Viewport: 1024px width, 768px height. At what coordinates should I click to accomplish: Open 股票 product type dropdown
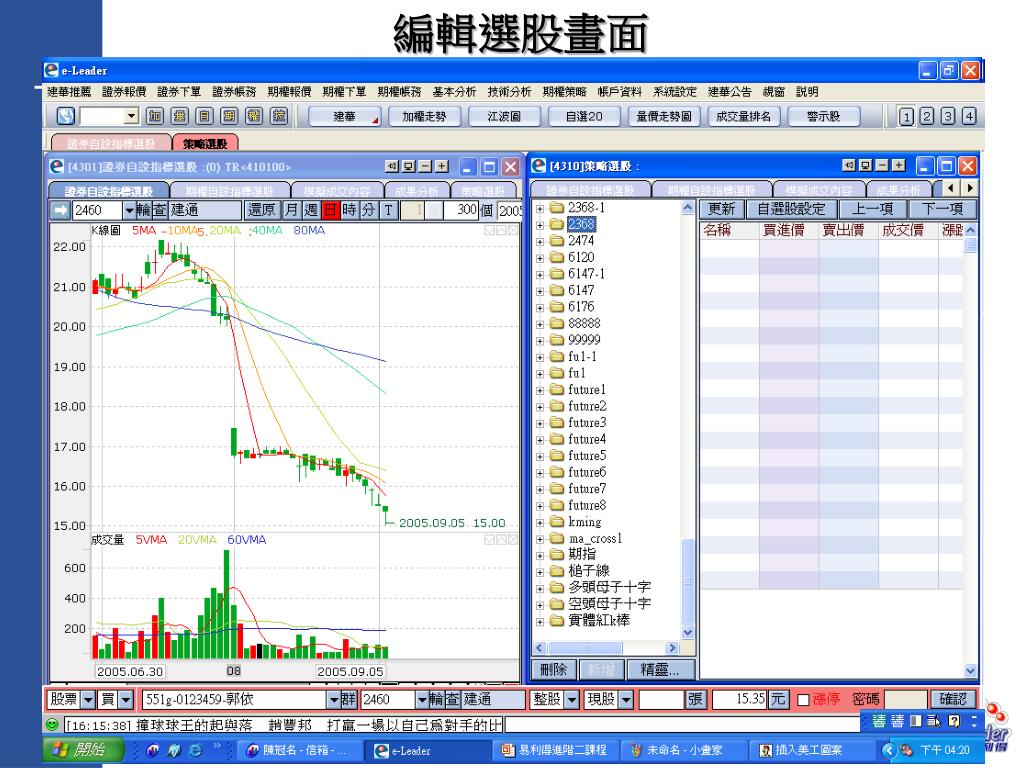[88, 699]
